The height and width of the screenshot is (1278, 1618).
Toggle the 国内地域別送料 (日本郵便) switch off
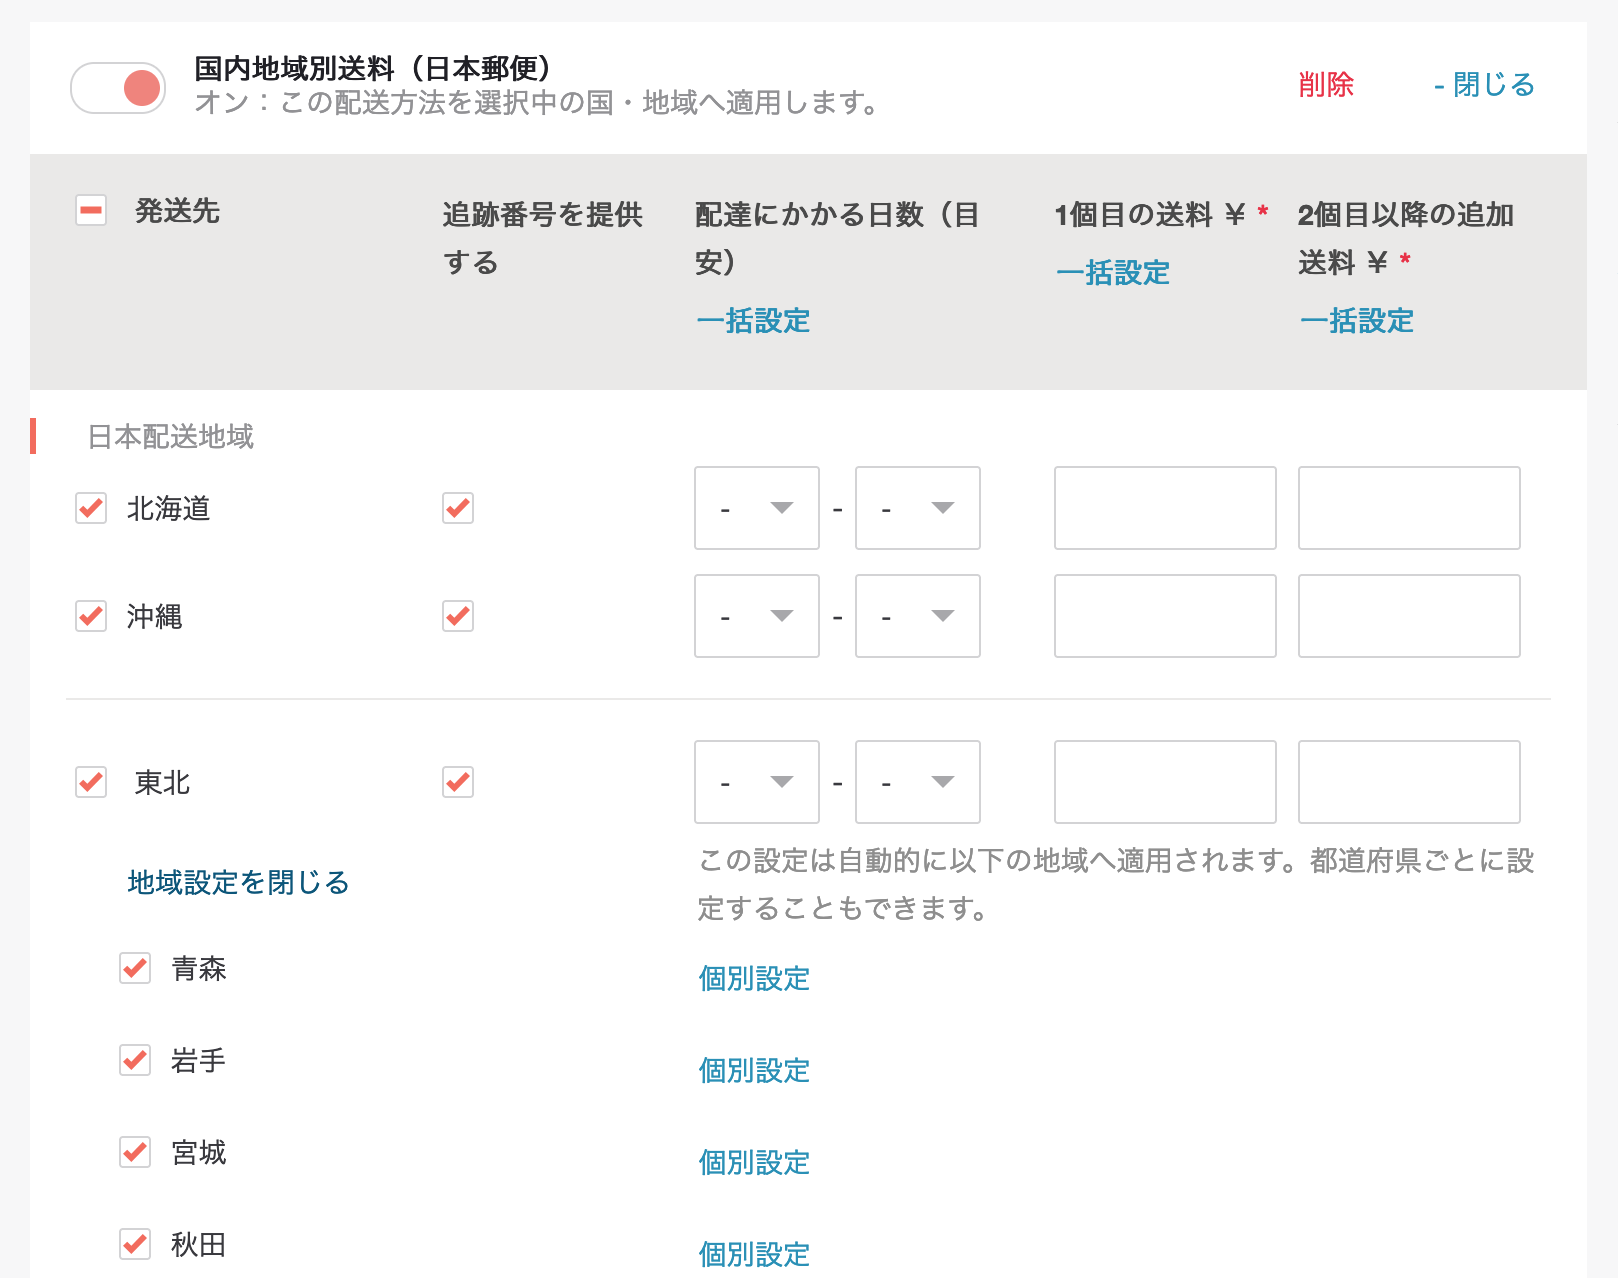click(x=118, y=88)
